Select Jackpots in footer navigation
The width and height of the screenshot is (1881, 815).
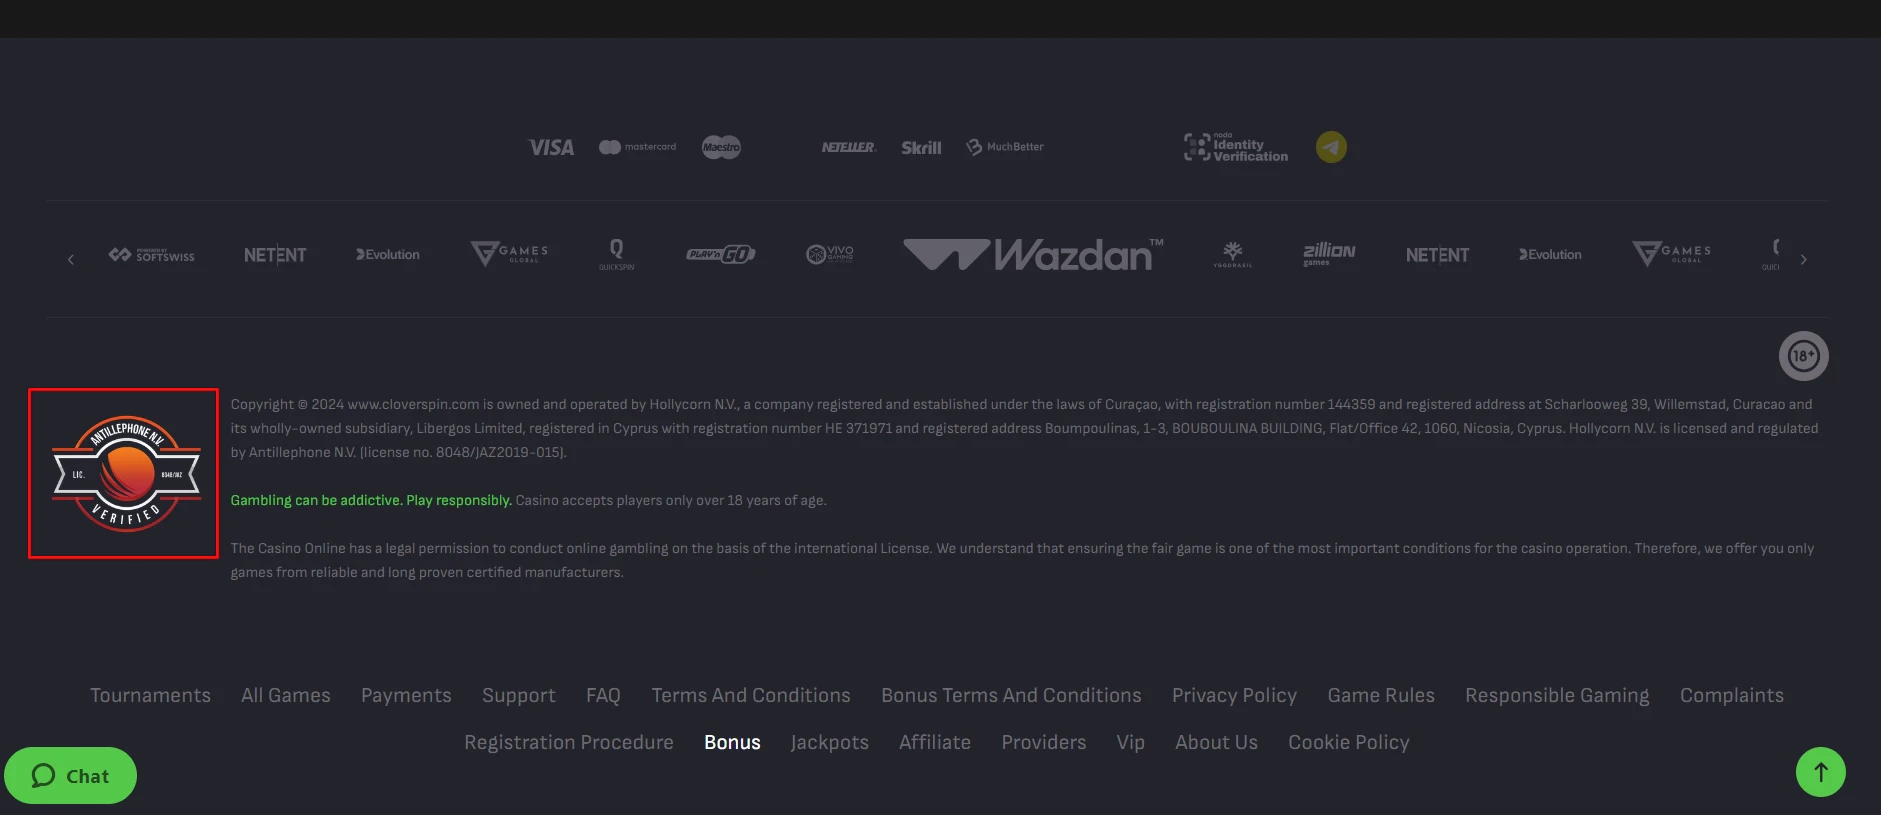click(x=829, y=742)
